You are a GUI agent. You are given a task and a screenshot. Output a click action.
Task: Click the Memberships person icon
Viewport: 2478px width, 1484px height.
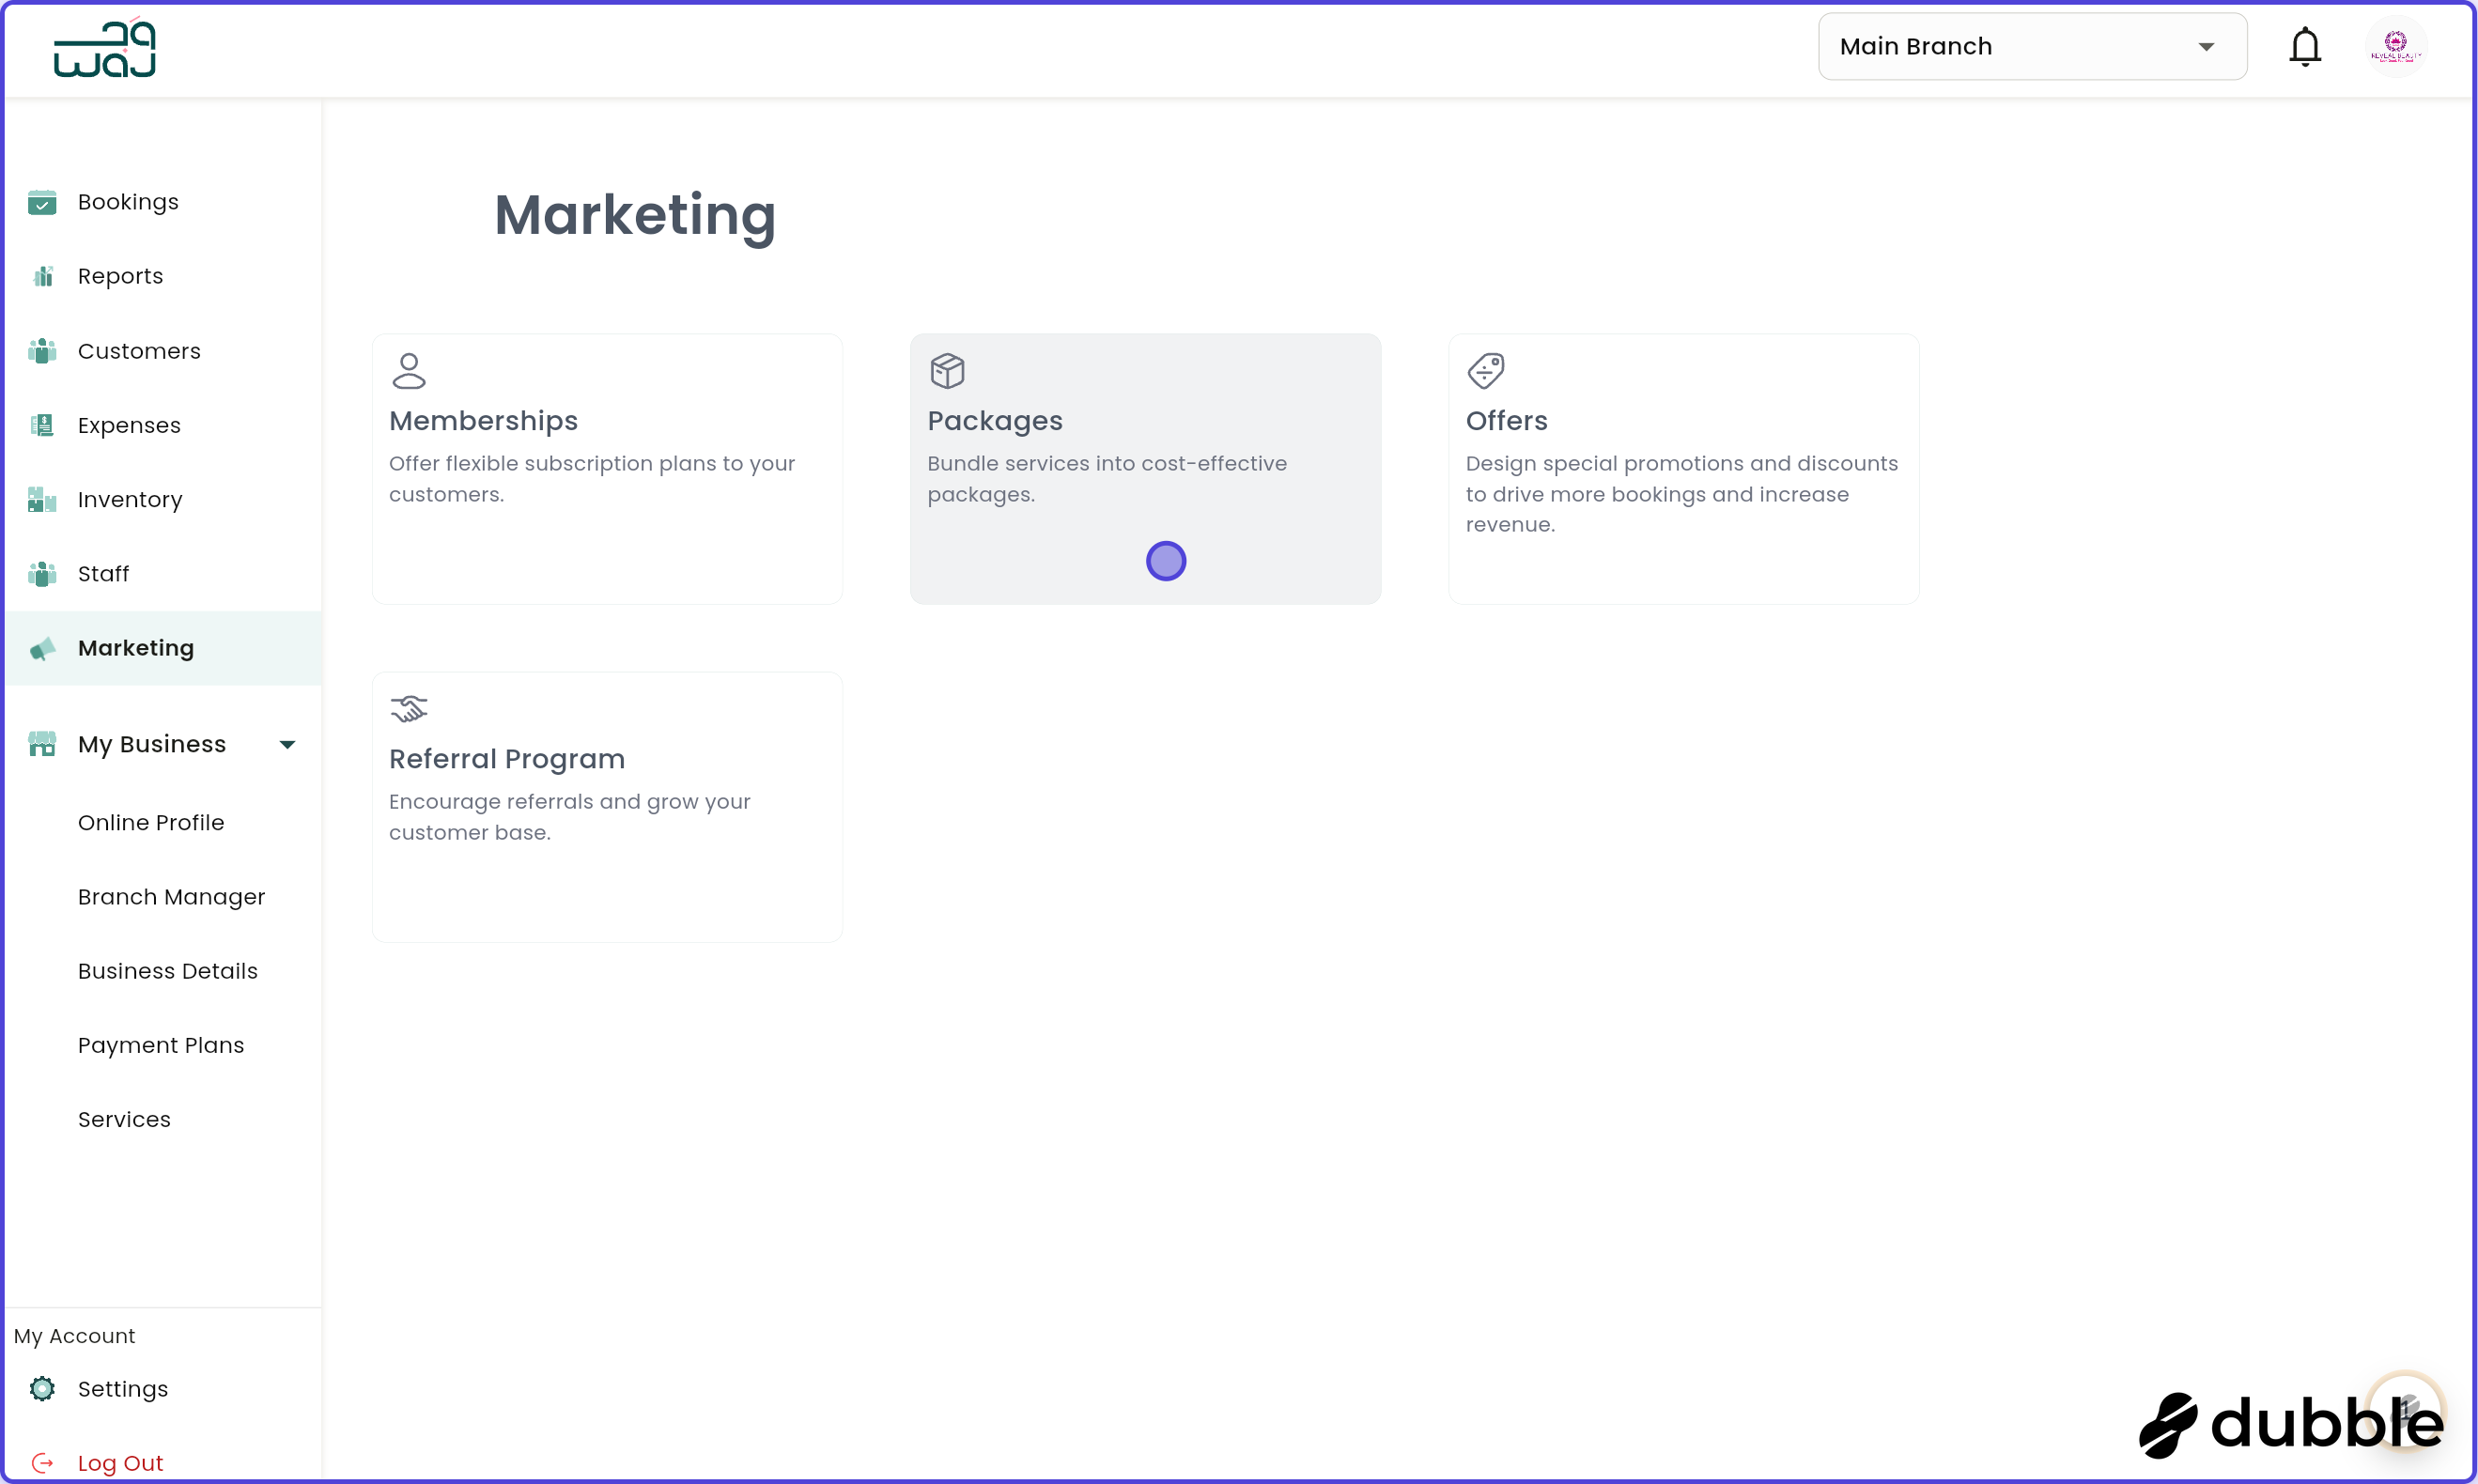point(409,370)
